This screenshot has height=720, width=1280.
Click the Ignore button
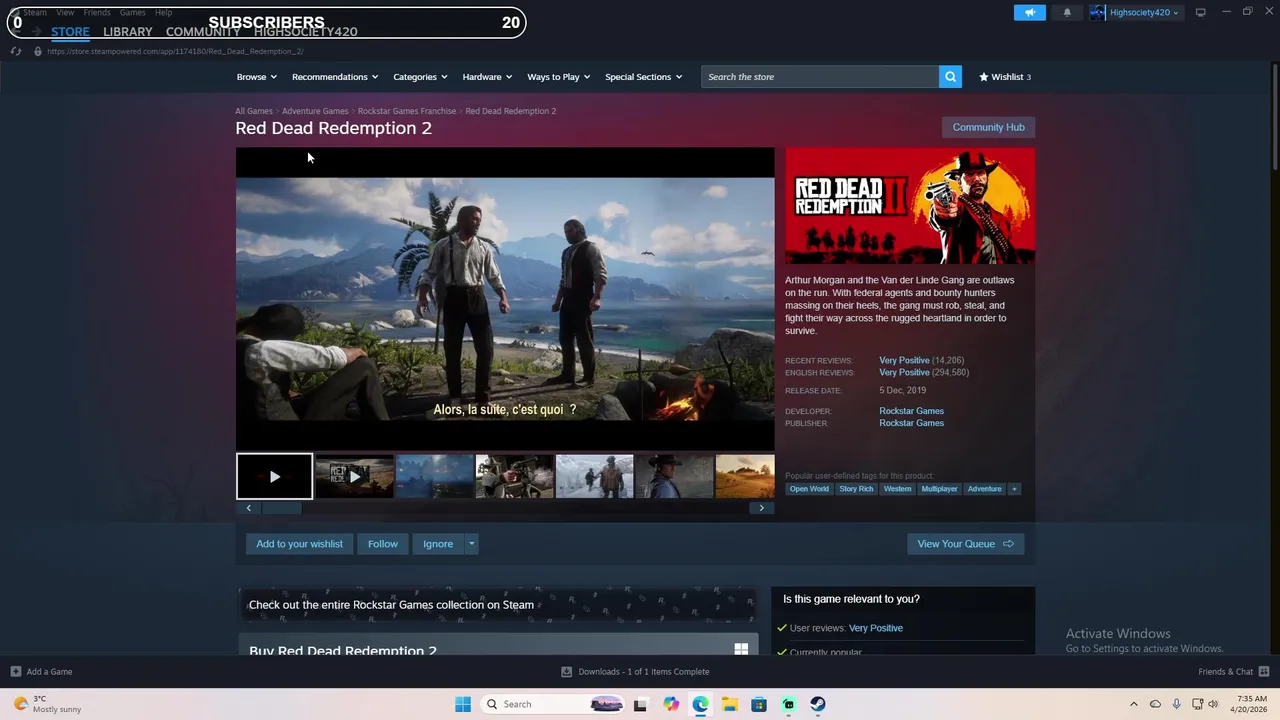point(438,544)
